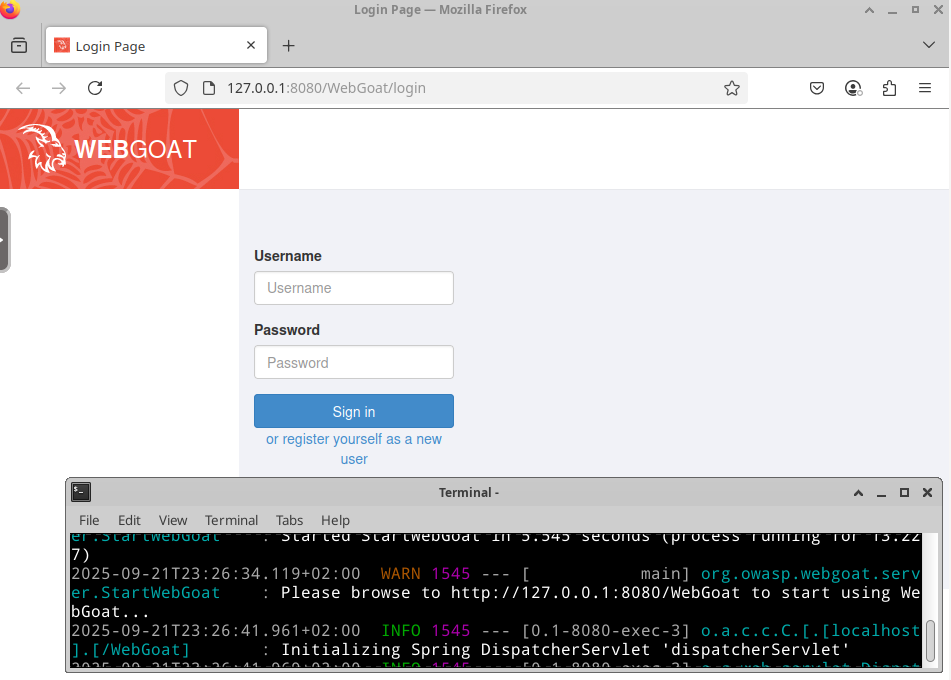The height and width of the screenshot is (680, 951).
Task: Click the site information page icon
Action: click(209, 88)
